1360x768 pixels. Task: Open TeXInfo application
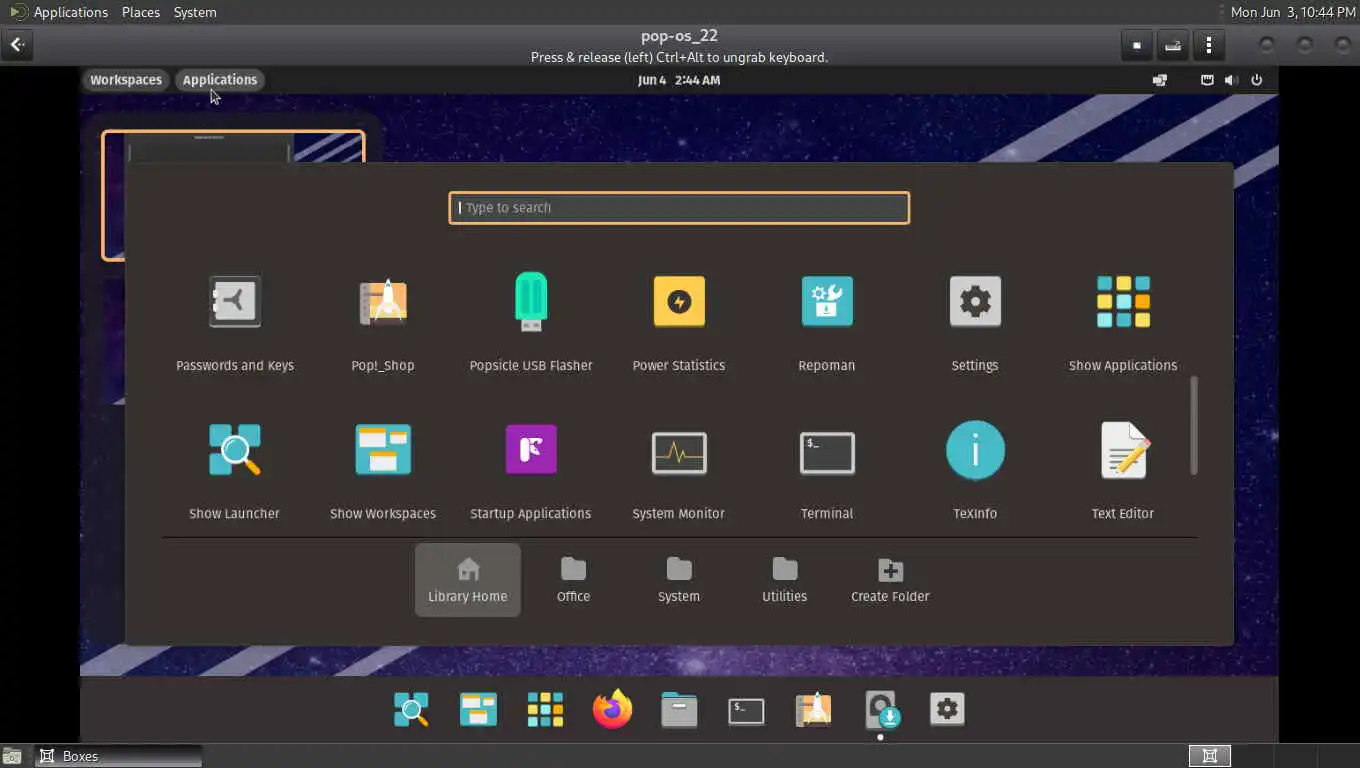pyautogui.click(x=975, y=471)
